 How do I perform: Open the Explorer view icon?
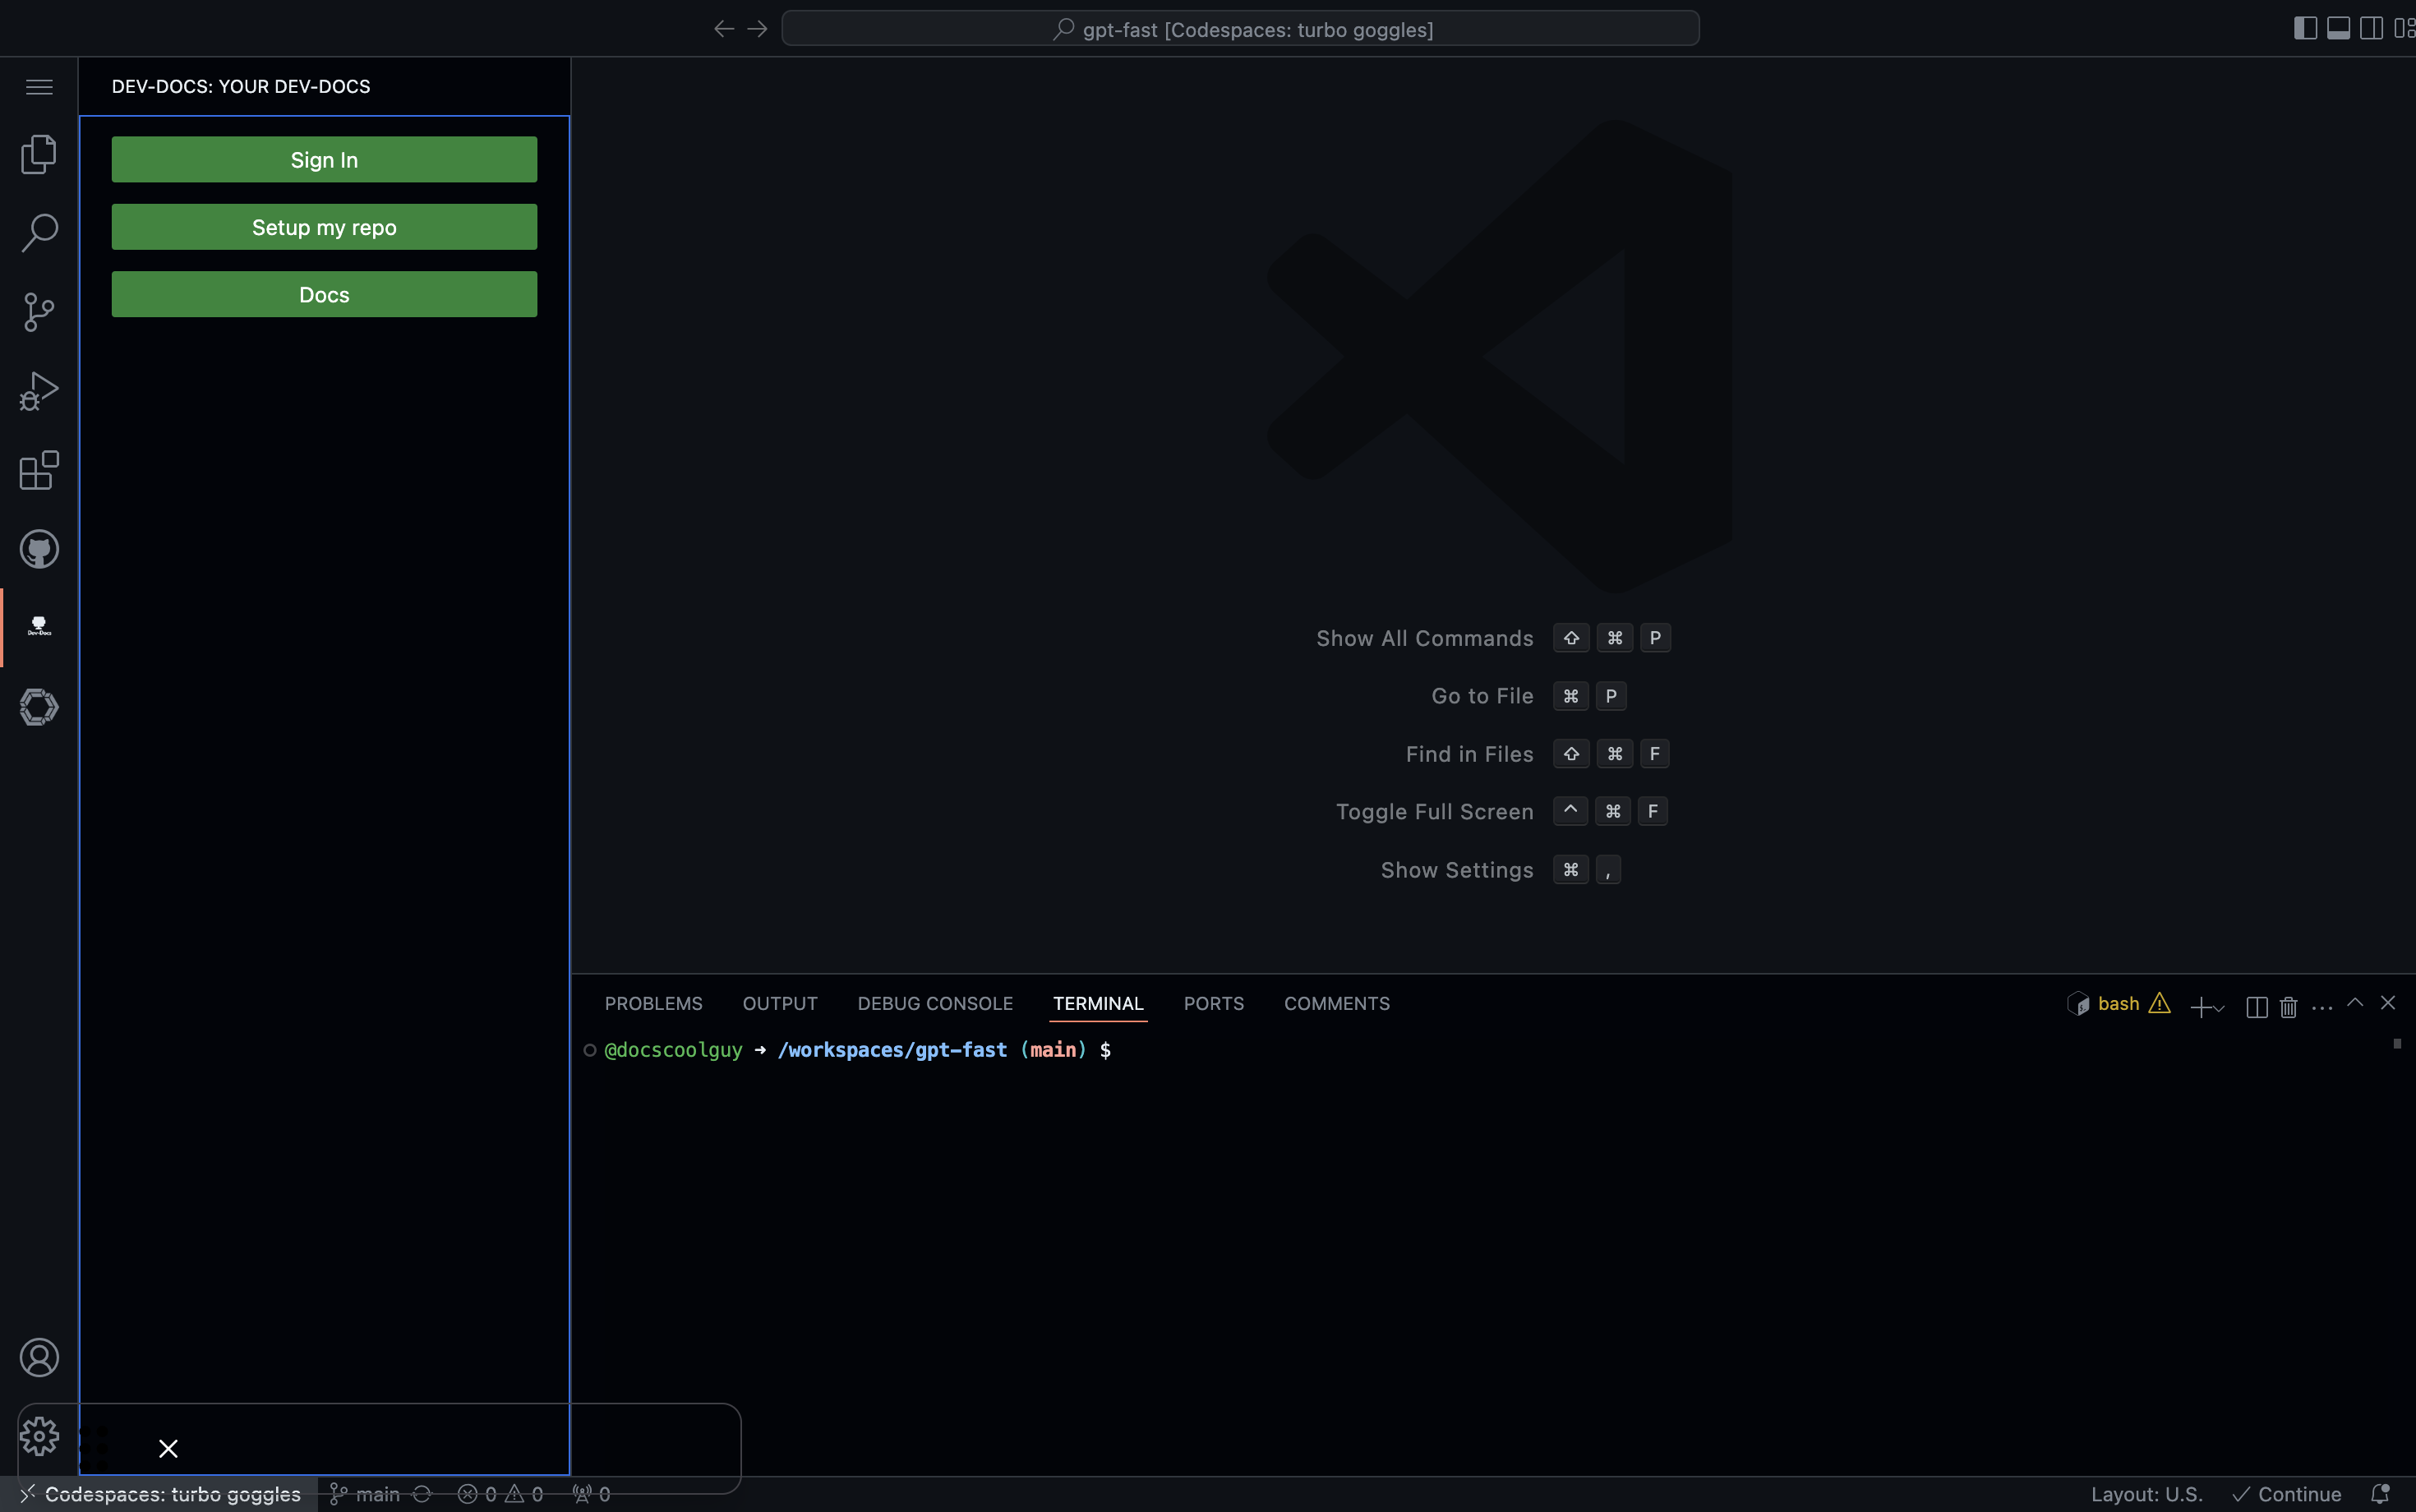coord(39,154)
